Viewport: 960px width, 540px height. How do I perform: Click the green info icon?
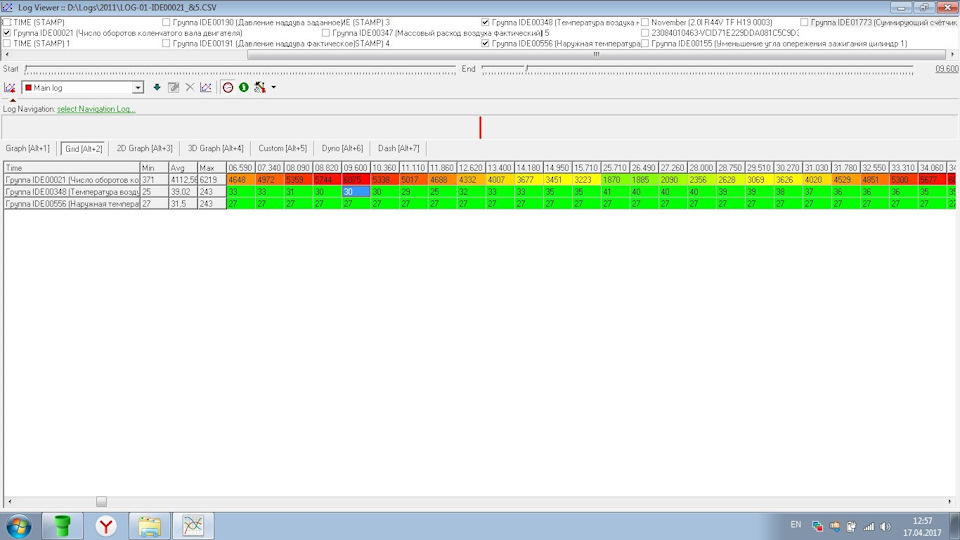(244, 88)
